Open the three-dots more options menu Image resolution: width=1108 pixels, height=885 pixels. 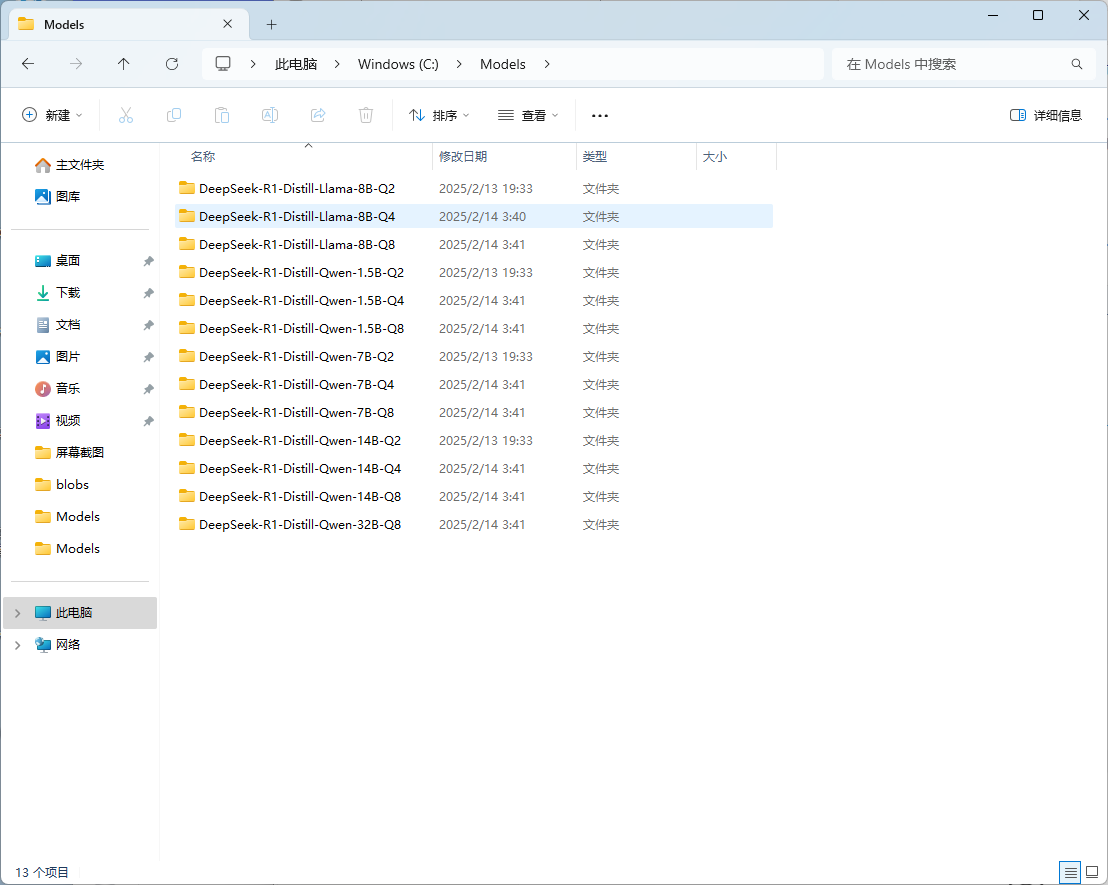point(600,116)
